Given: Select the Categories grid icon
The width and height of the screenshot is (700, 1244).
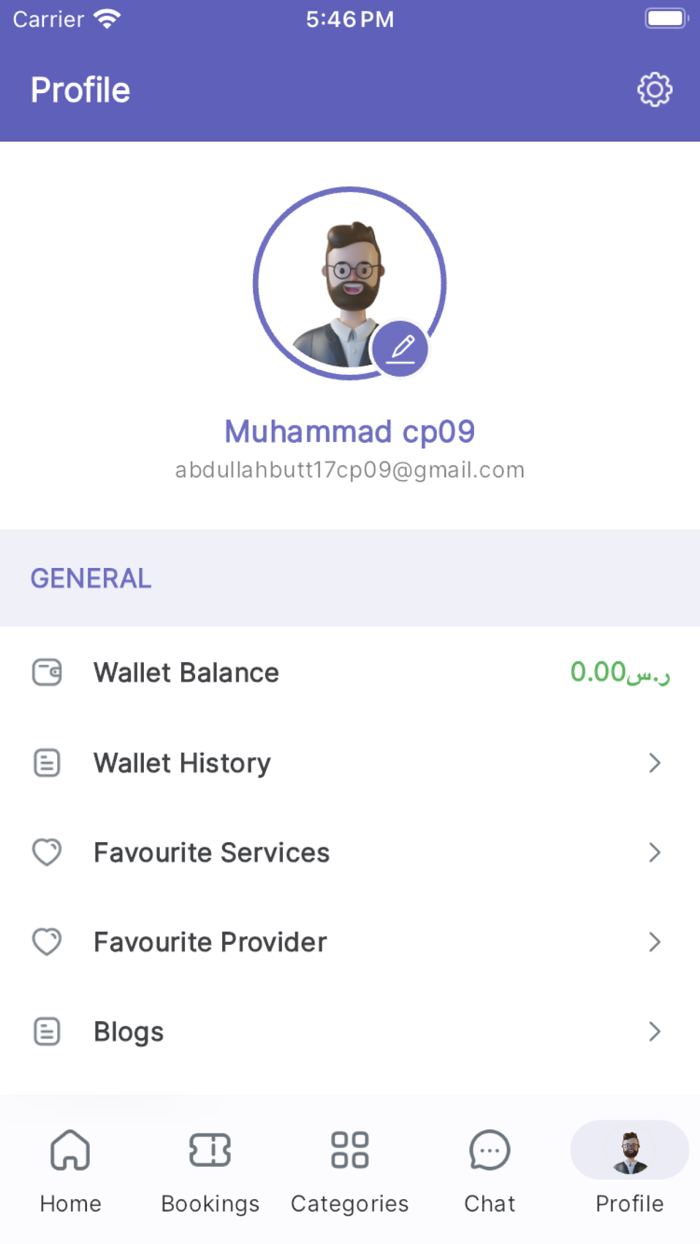Looking at the screenshot, I should click(349, 1151).
